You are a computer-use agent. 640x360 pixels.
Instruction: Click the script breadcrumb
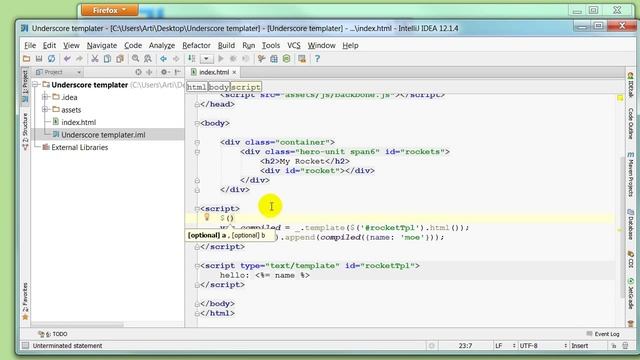[x=245, y=87]
